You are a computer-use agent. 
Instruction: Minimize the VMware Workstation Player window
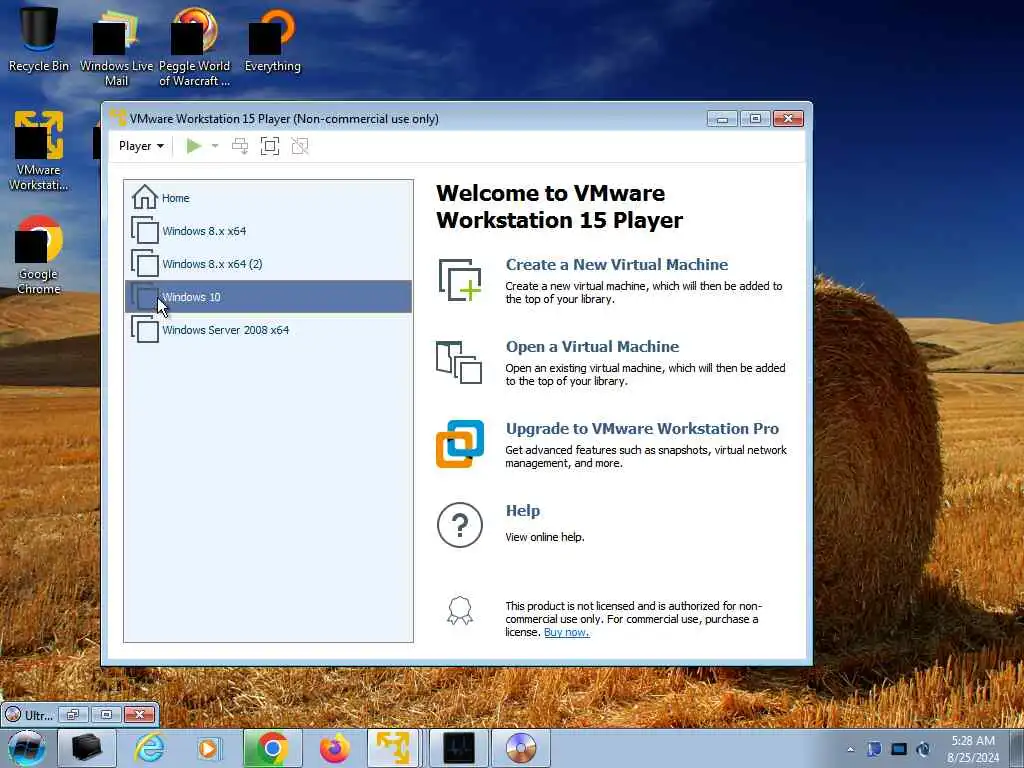[722, 118]
